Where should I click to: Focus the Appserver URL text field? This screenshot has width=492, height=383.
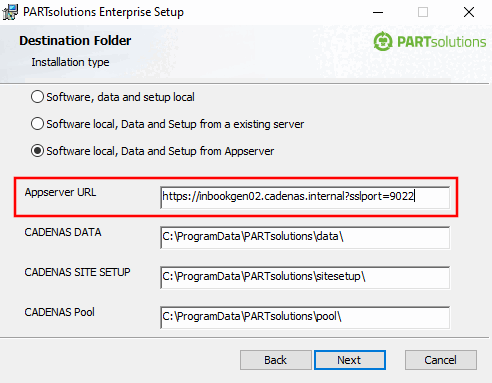tap(305, 197)
